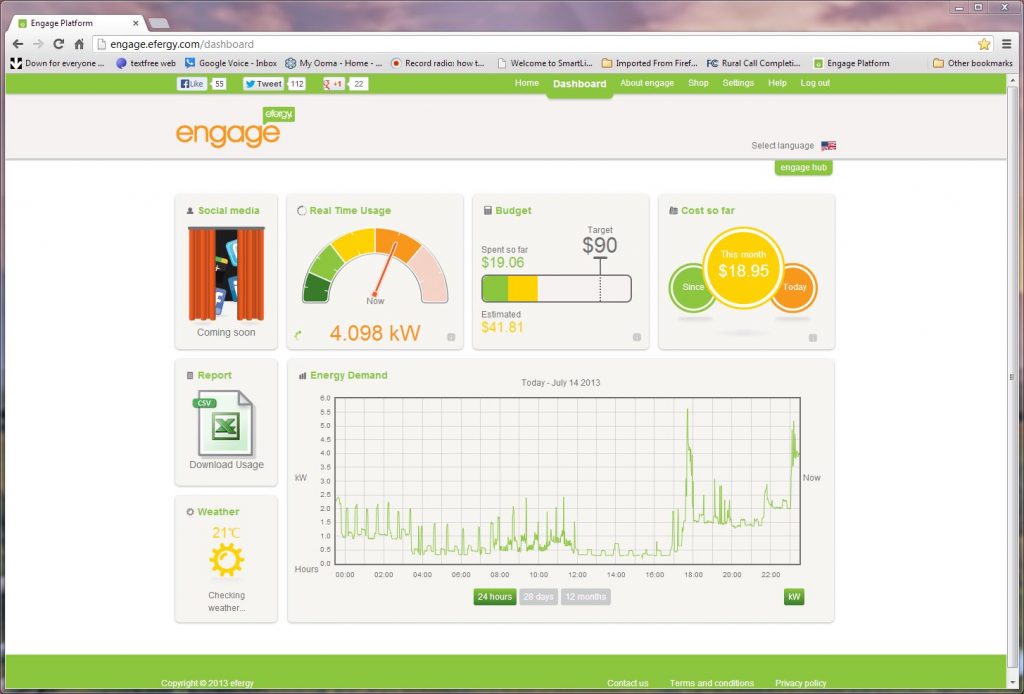The height and width of the screenshot is (694, 1024).
Task: Click small green icon beside 4.098 kW
Action: click(298, 335)
